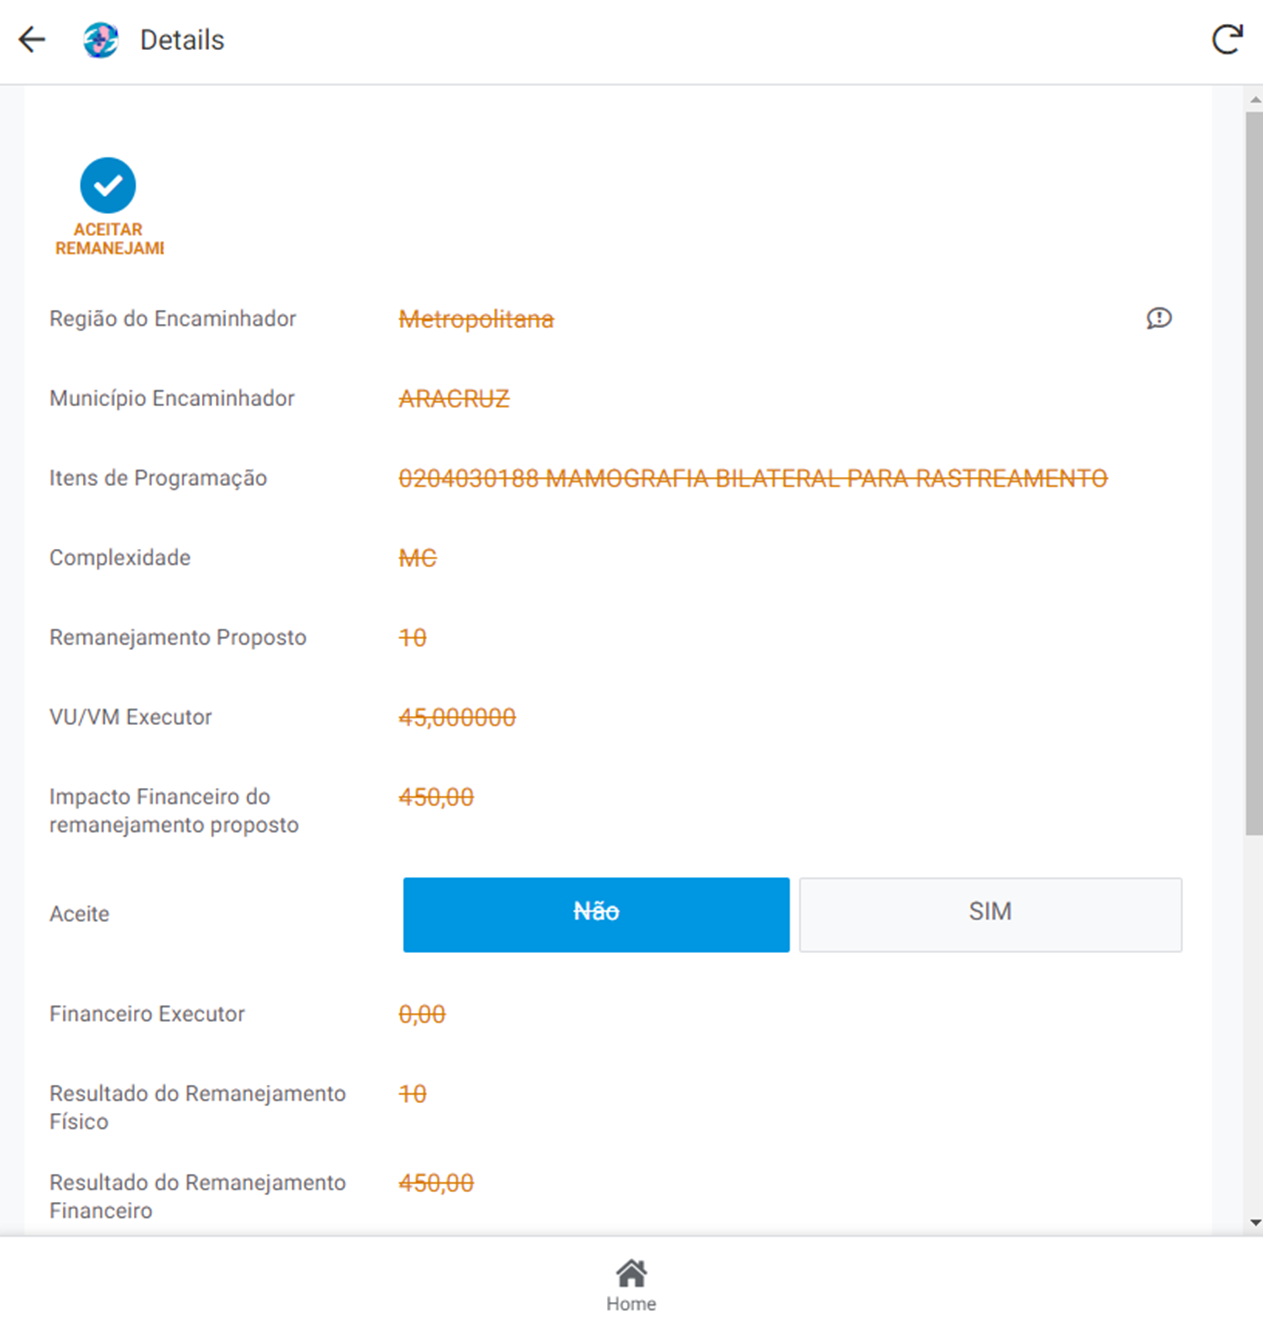This screenshot has height=1323, width=1263.
Task: Click the refresh icon
Action: click(1227, 40)
